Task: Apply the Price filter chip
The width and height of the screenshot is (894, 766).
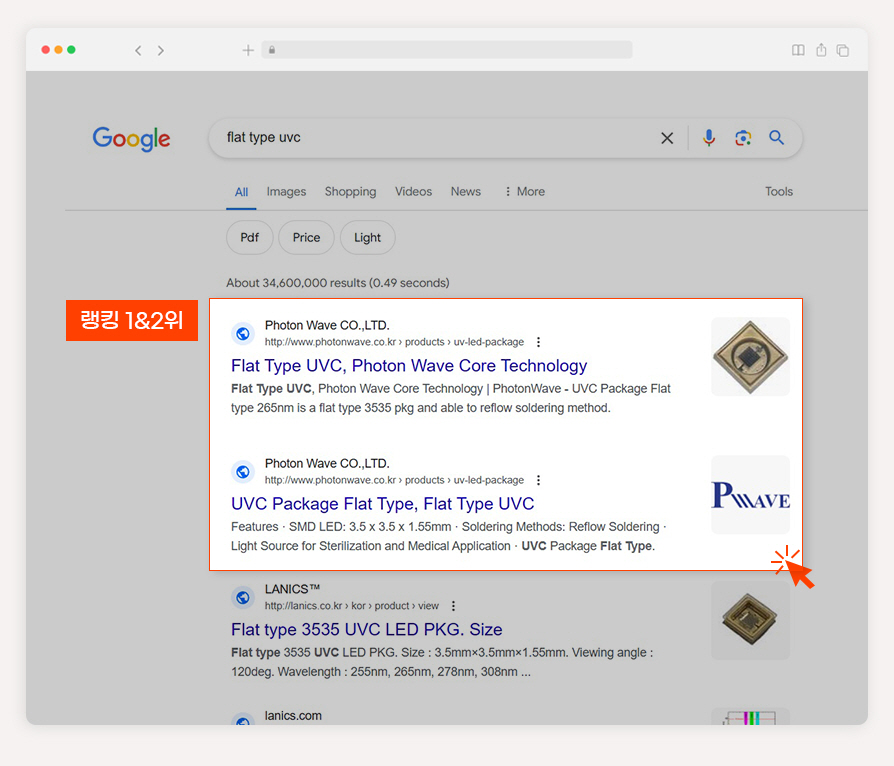Action: [x=306, y=237]
